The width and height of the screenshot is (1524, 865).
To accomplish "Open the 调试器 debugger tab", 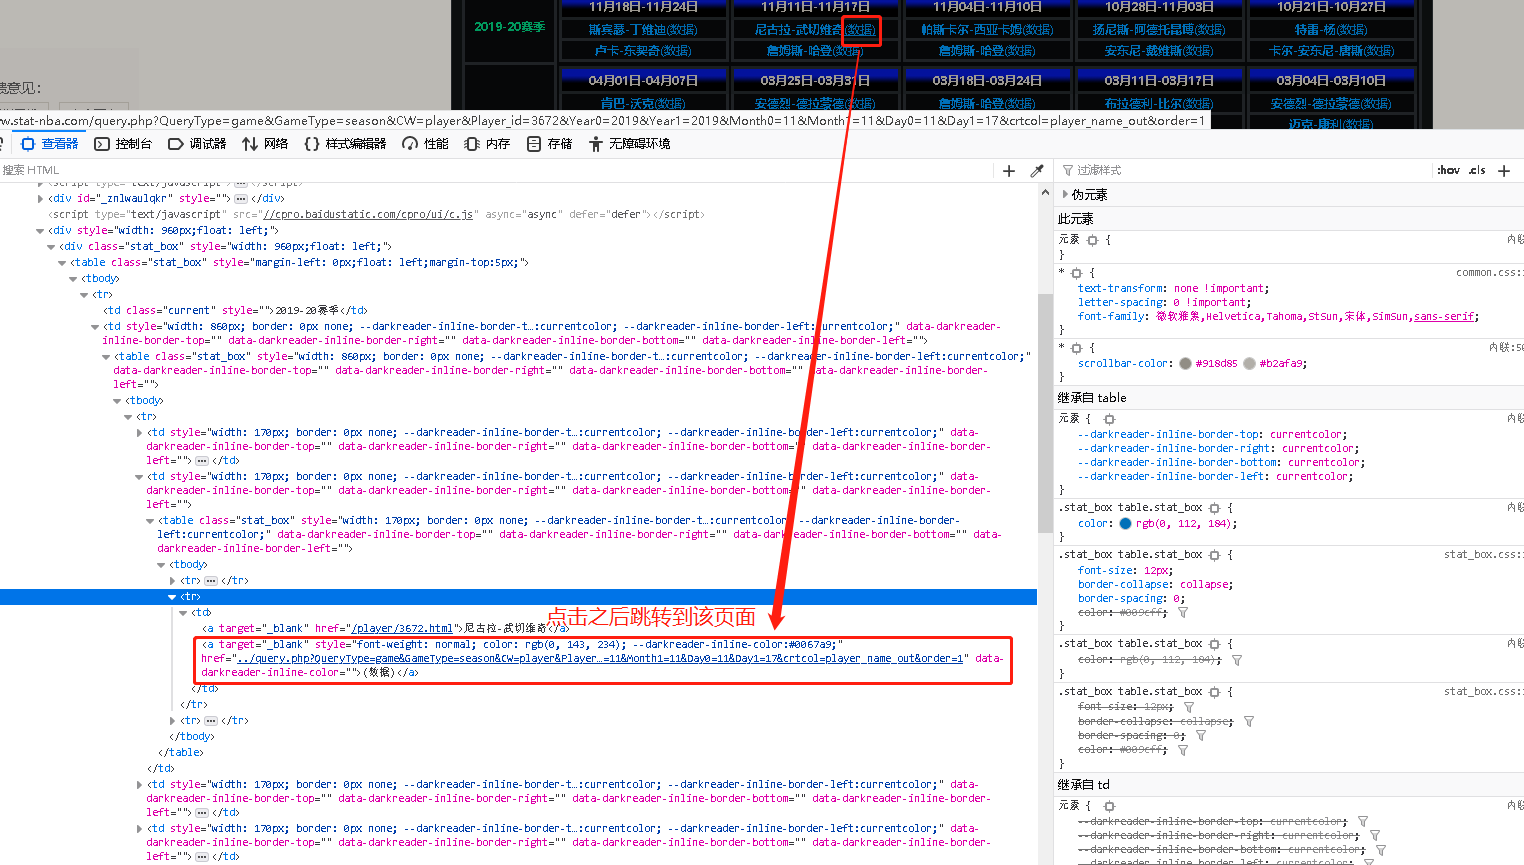I will coord(197,144).
